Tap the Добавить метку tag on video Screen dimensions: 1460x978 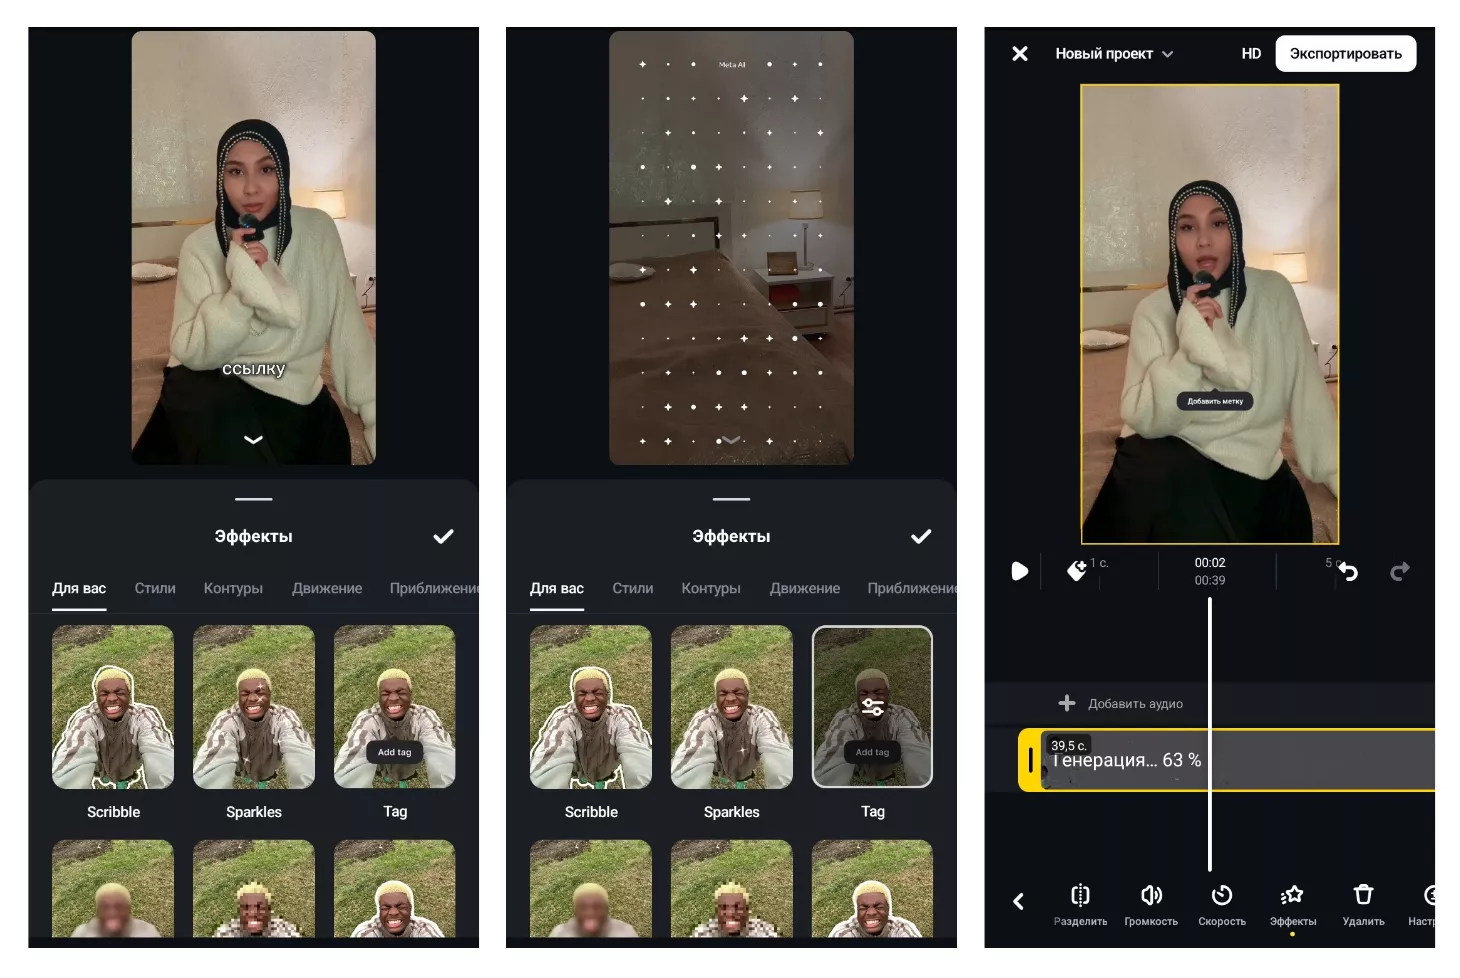[x=1214, y=401]
